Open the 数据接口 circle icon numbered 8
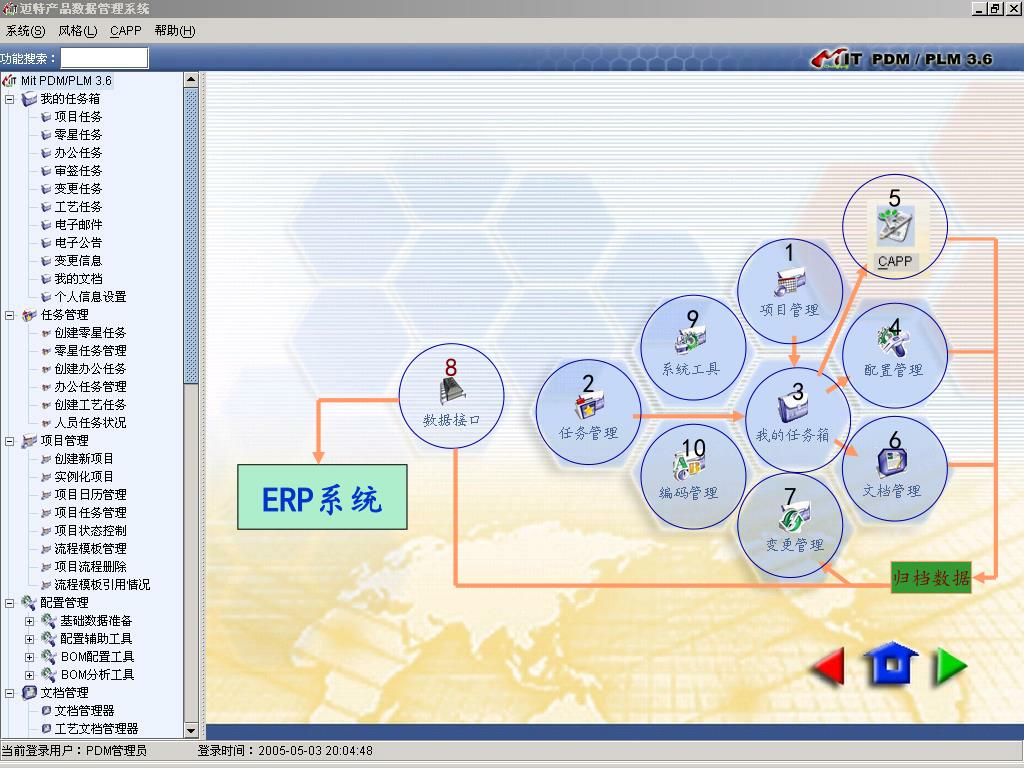The height and width of the screenshot is (768, 1024). click(451, 396)
